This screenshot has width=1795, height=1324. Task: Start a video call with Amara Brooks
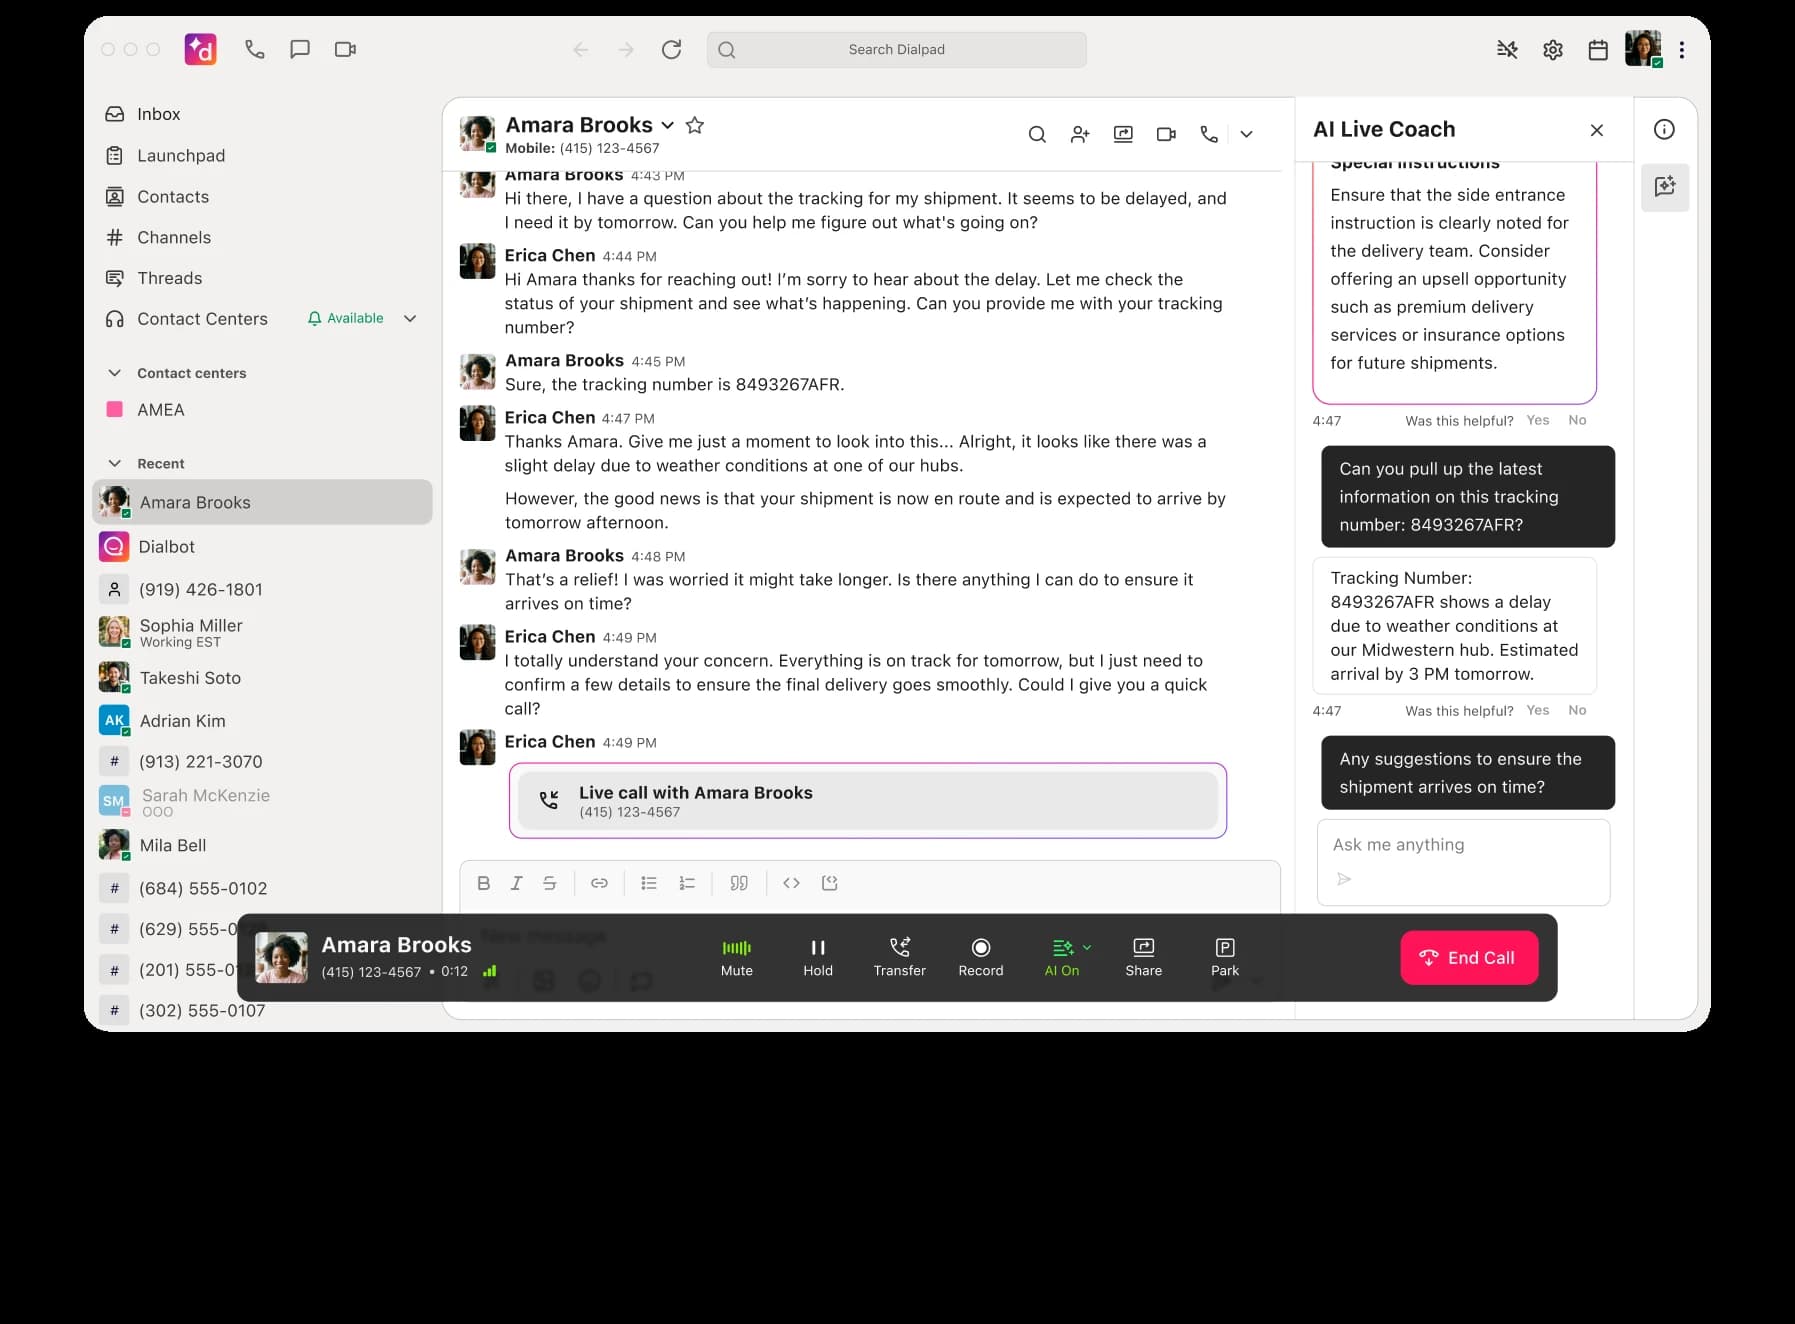(x=1166, y=134)
